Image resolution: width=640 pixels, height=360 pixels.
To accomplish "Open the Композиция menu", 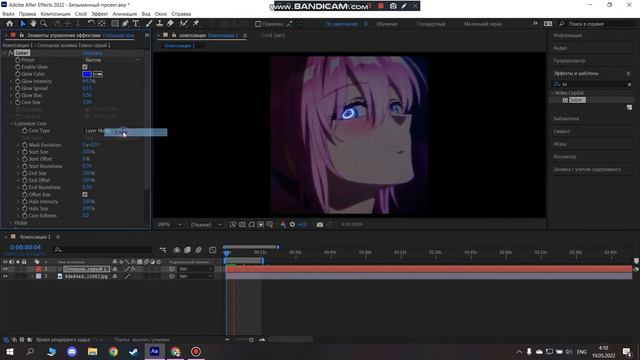I will pos(56,14).
